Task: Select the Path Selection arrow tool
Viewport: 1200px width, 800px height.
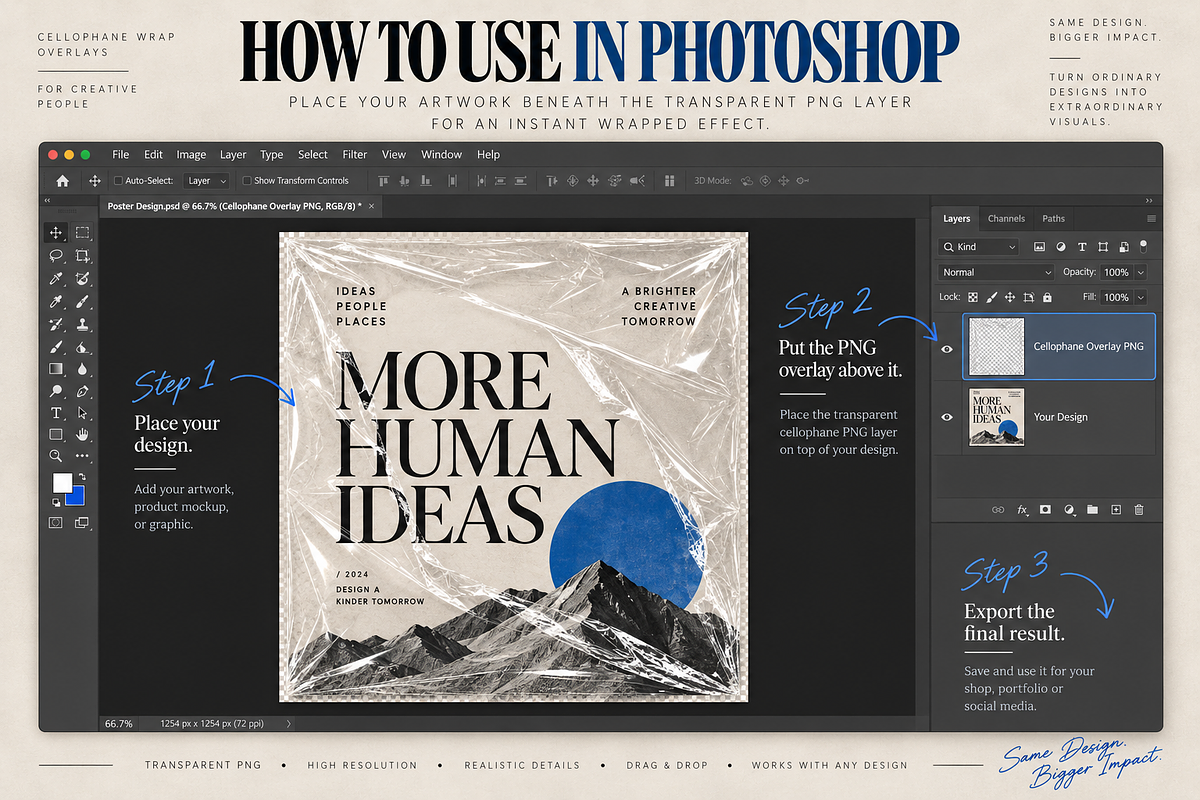Action: point(82,413)
